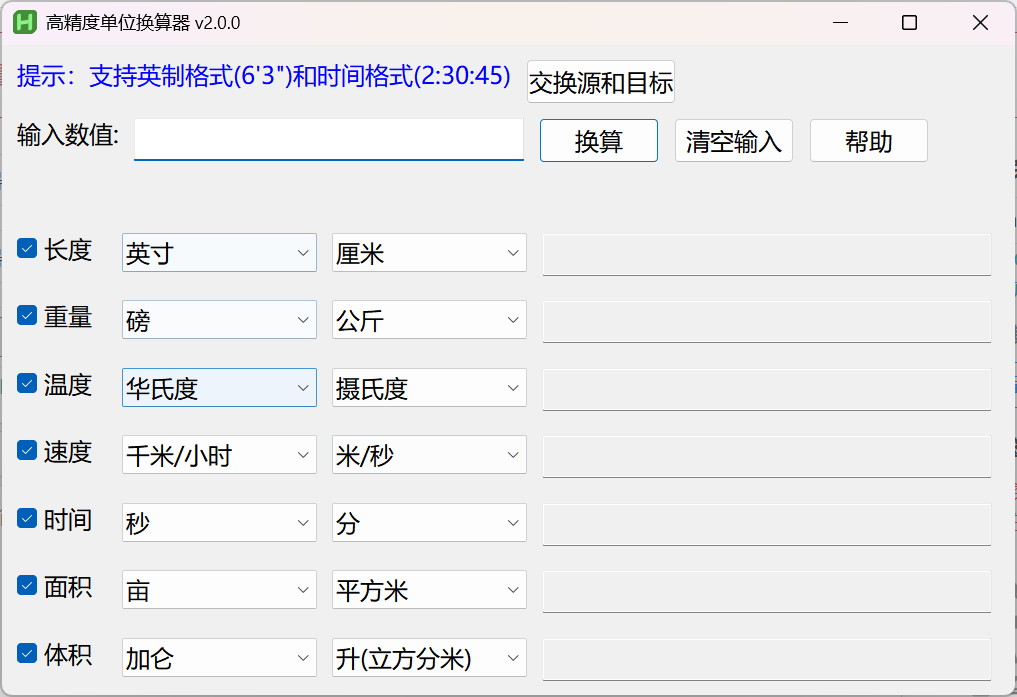Open the 英寸 source unit dropdown
The height and width of the screenshot is (697, 1017).
(x=219, y=253)
